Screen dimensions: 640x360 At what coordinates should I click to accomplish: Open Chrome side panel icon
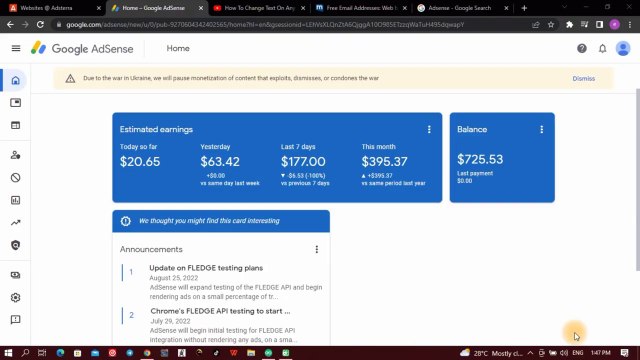(x=599, y=24)
